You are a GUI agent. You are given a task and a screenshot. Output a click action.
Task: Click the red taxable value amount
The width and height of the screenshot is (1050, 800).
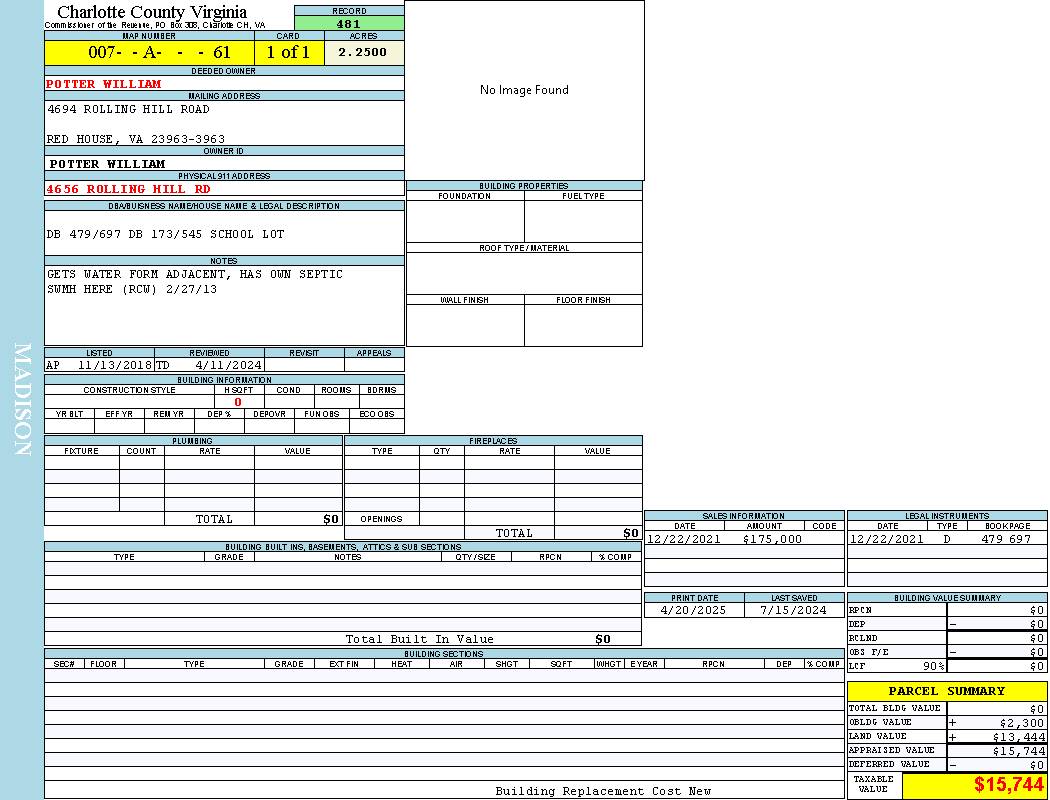tap(1009, 785)
